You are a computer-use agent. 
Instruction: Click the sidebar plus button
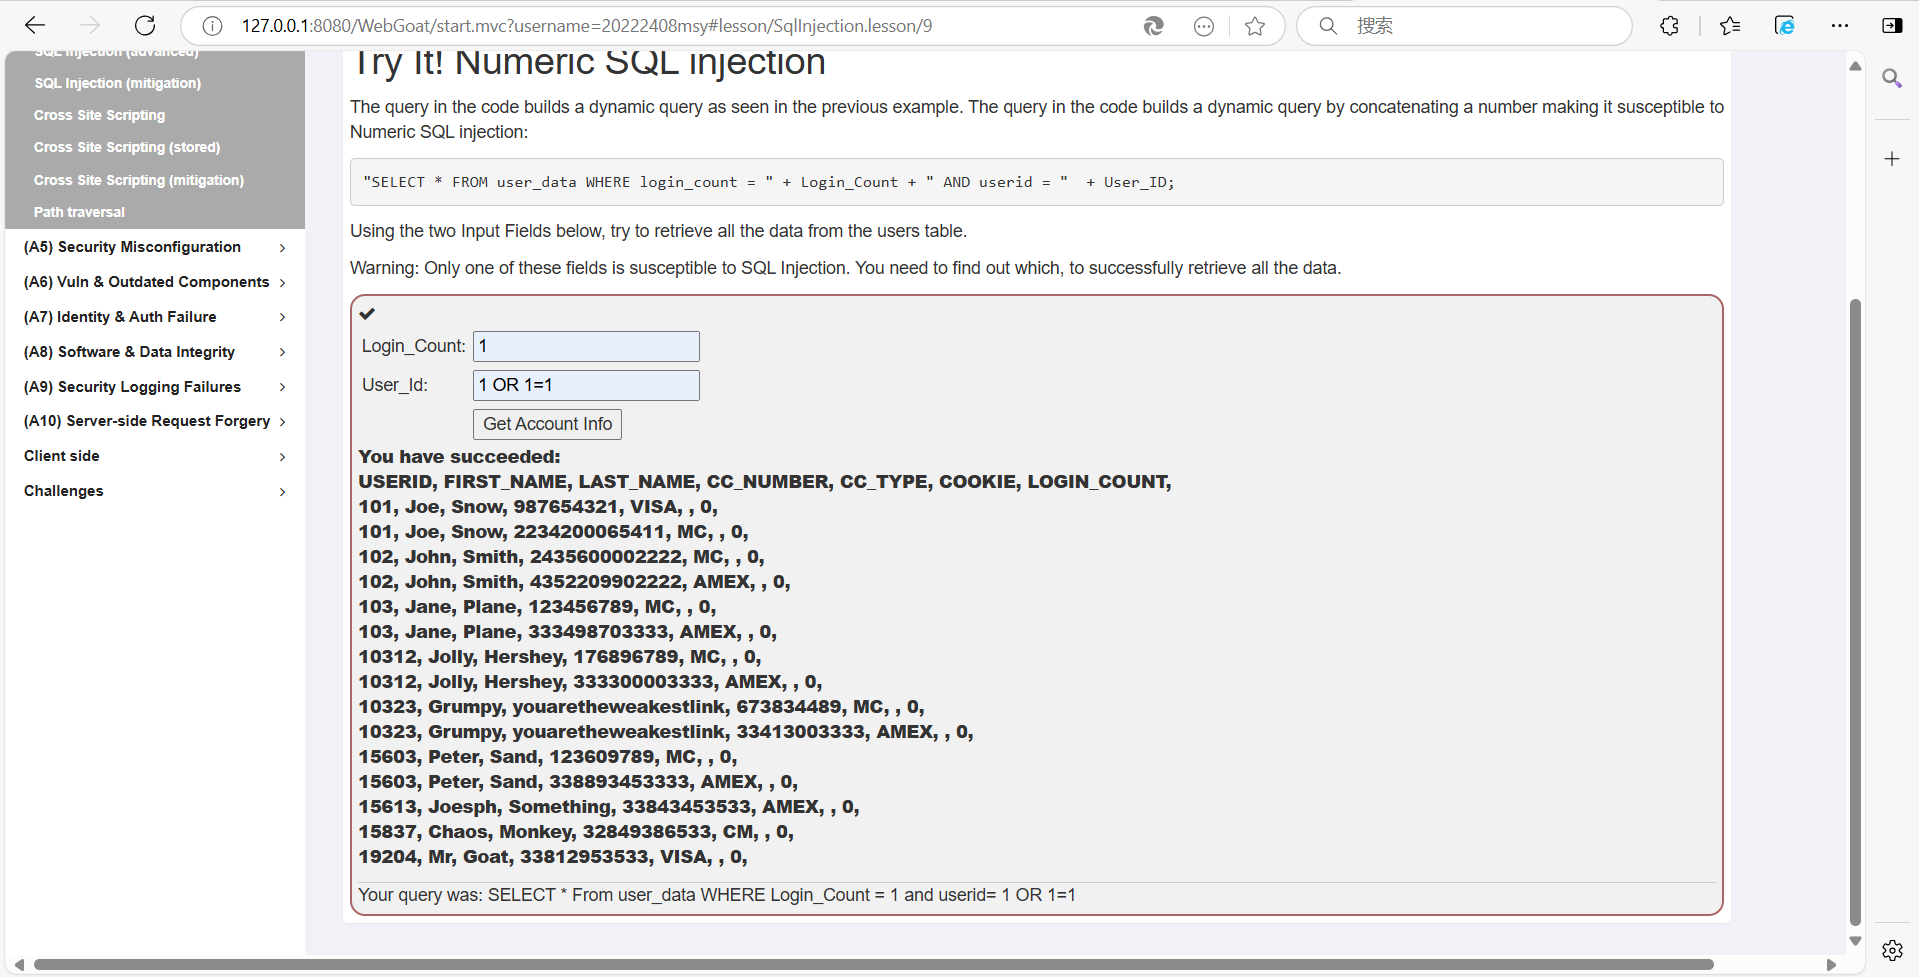(x=1892, y=159)
